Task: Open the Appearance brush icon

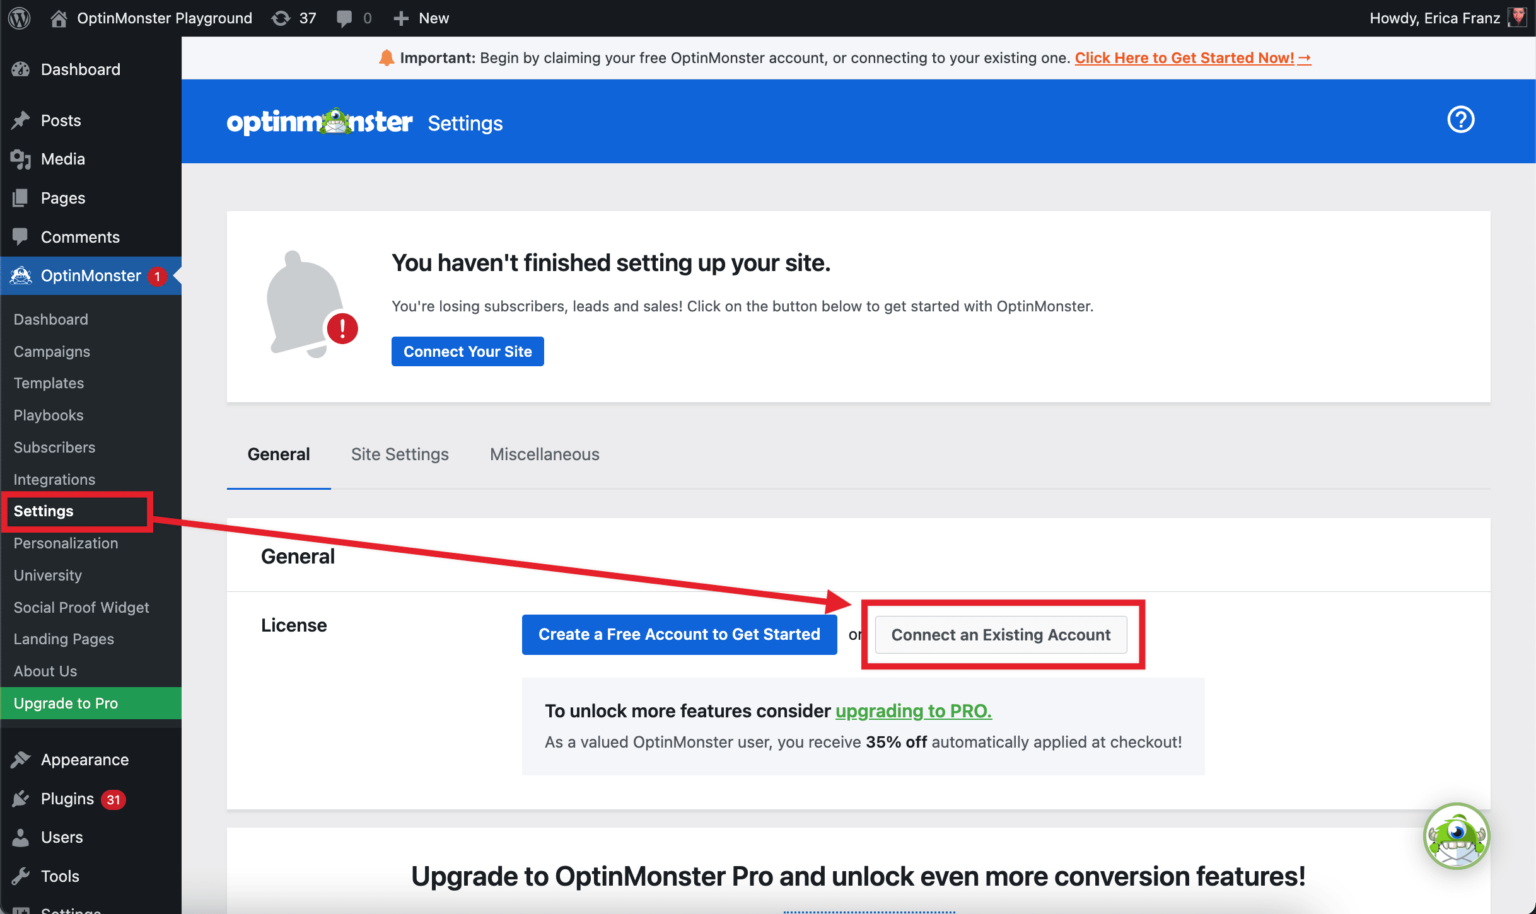Action: coord(22,759)
